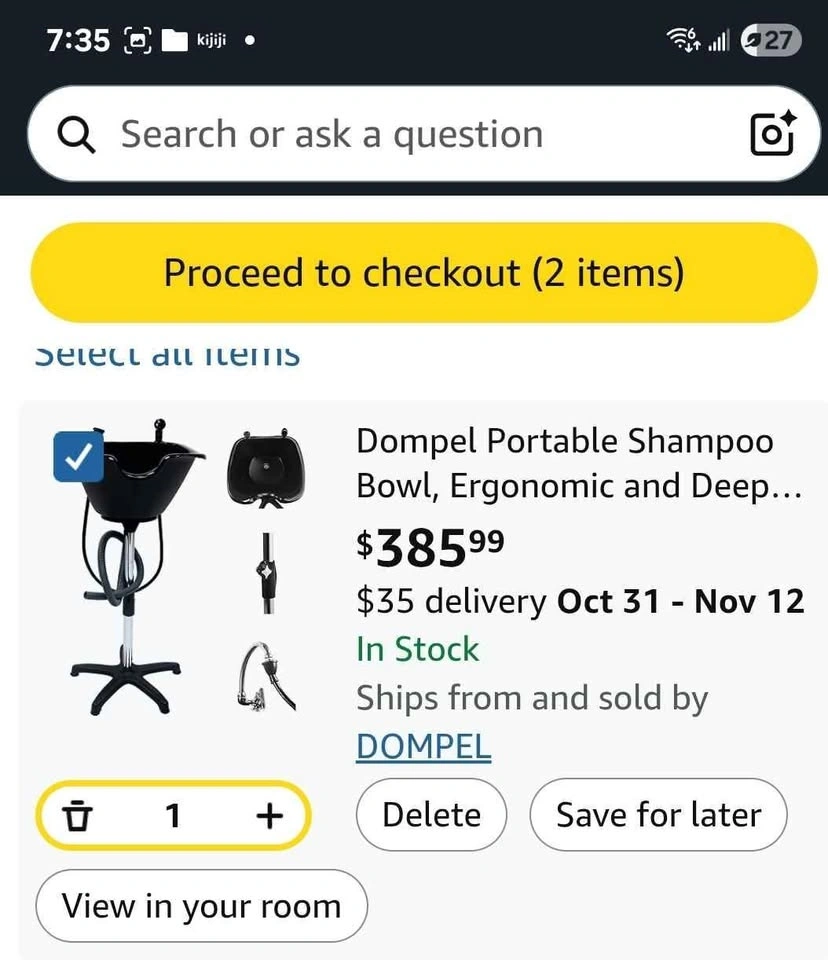Open DOMPEL seller link
Screen dimensions: 828x960
tap(424, 746)
